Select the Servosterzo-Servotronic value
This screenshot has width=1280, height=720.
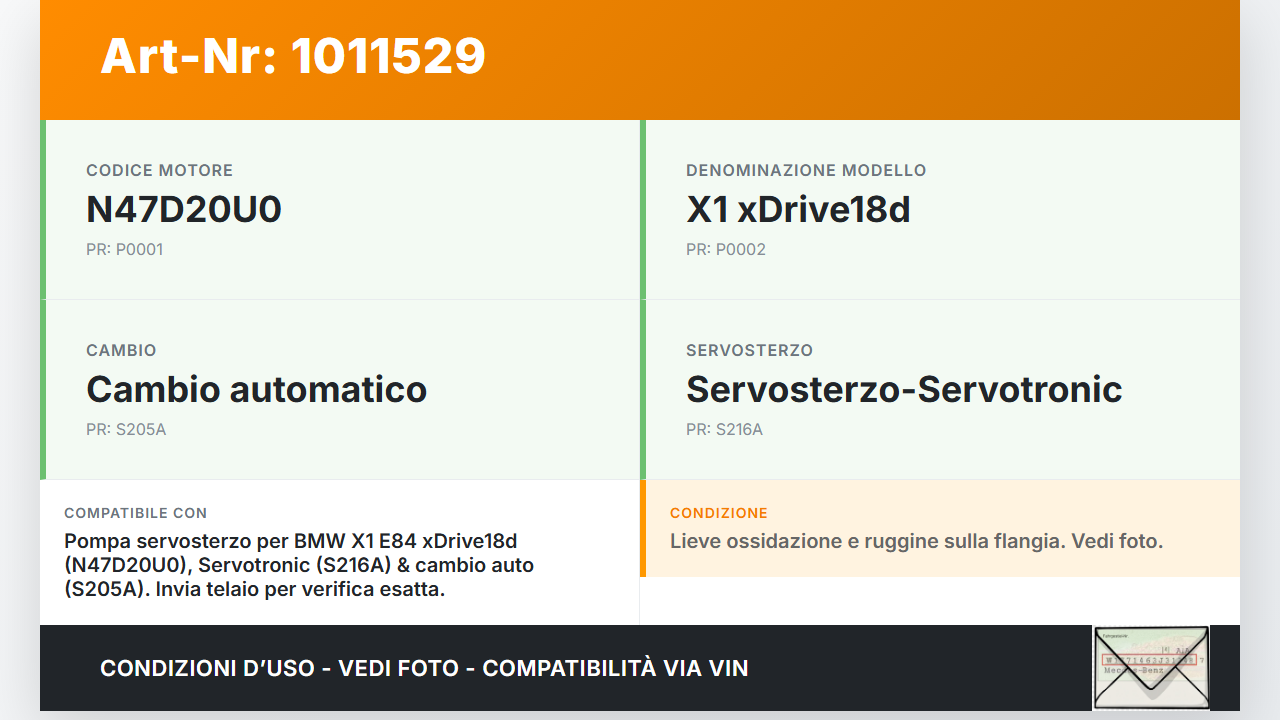(x=904, y=389)
